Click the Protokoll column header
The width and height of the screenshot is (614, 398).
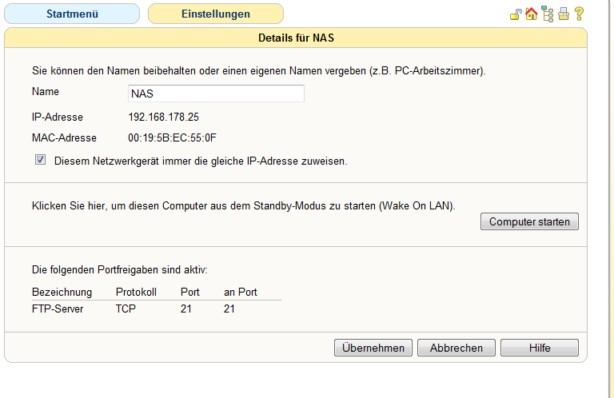point(136,292)
